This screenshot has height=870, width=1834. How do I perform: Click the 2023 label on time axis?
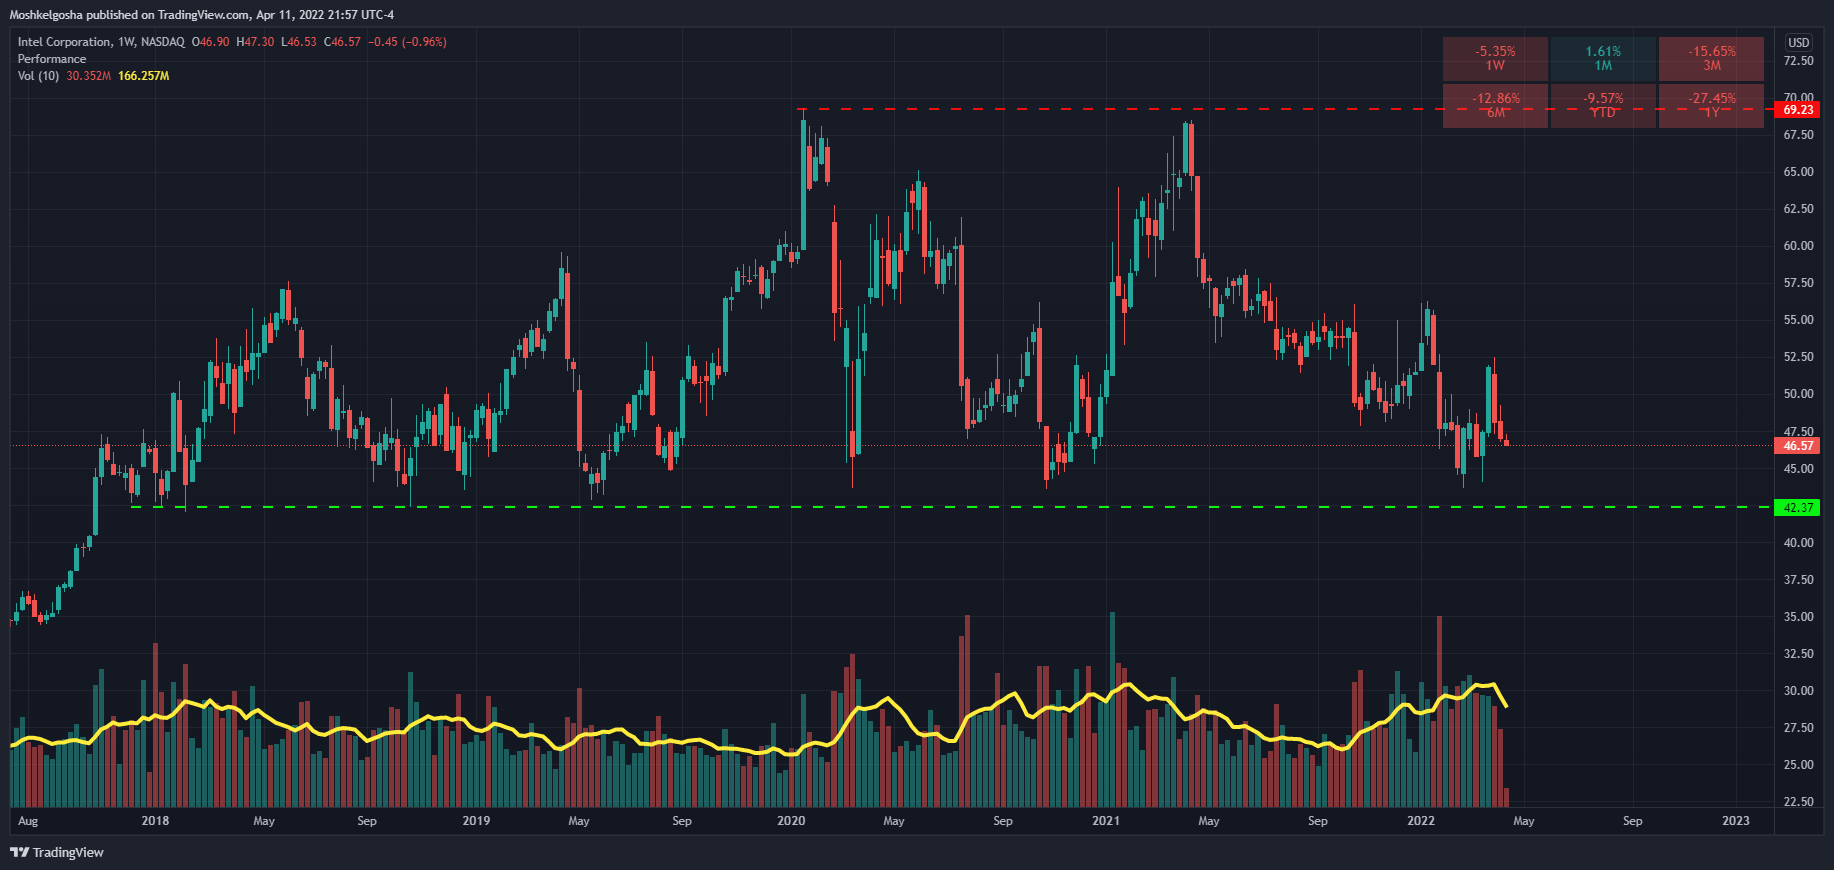click(1736, 821)
